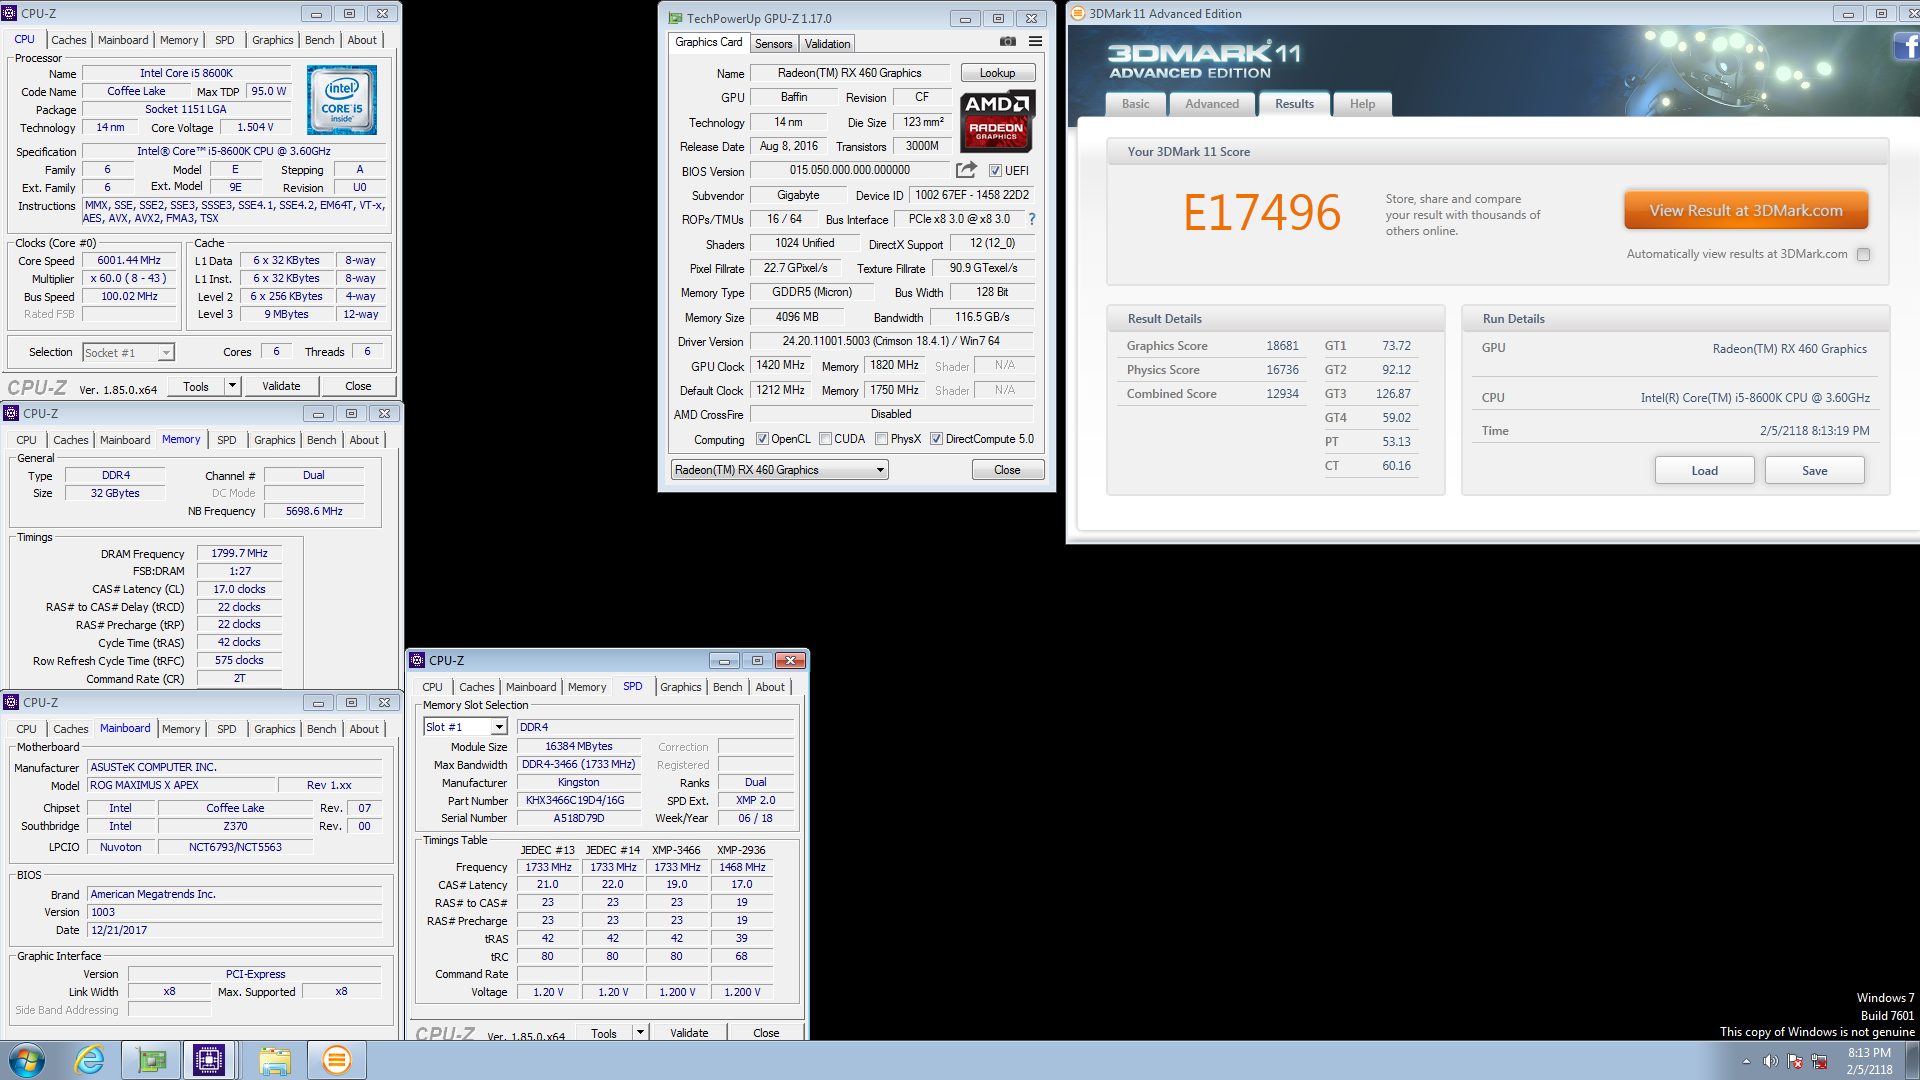Click the Load button in Run Details
1920x1080 pixels.
[1704, 471]
